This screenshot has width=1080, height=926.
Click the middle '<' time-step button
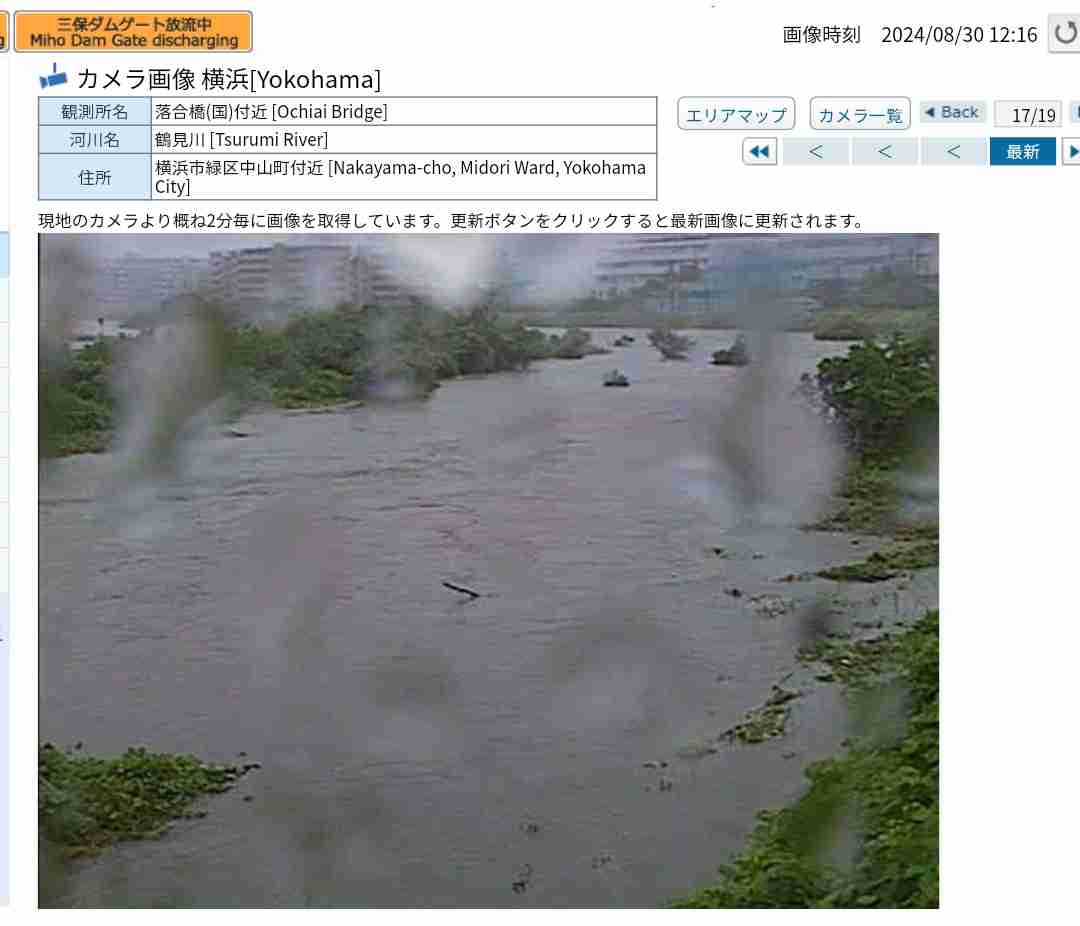point(884,152)
